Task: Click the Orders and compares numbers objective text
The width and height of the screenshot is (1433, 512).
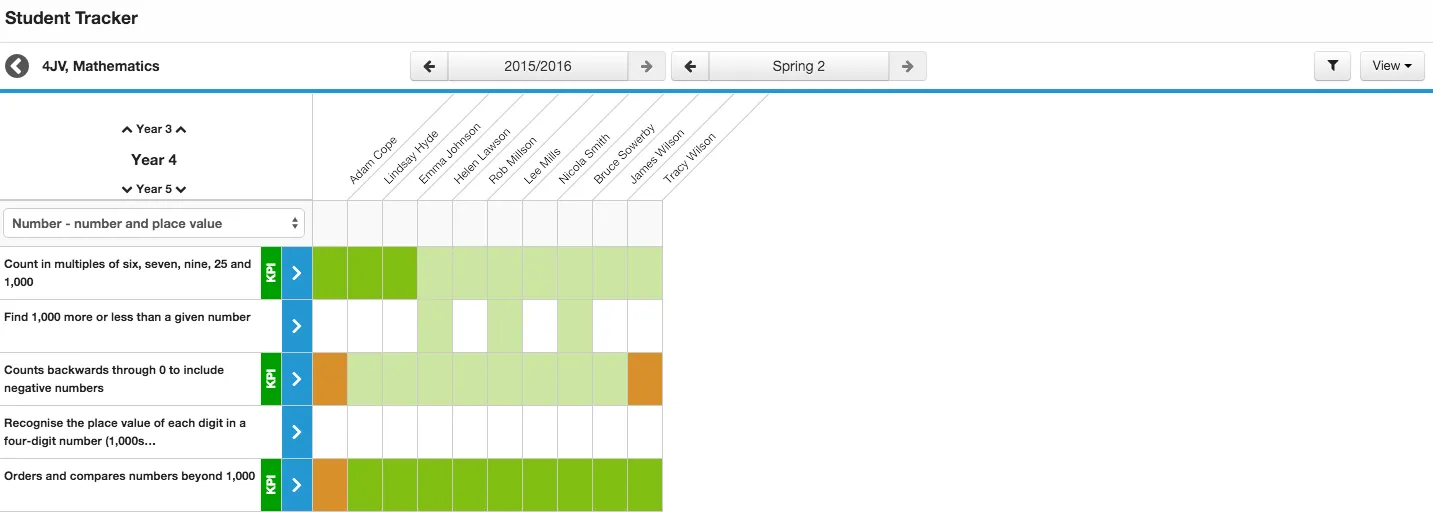Action: click(130, 476)
